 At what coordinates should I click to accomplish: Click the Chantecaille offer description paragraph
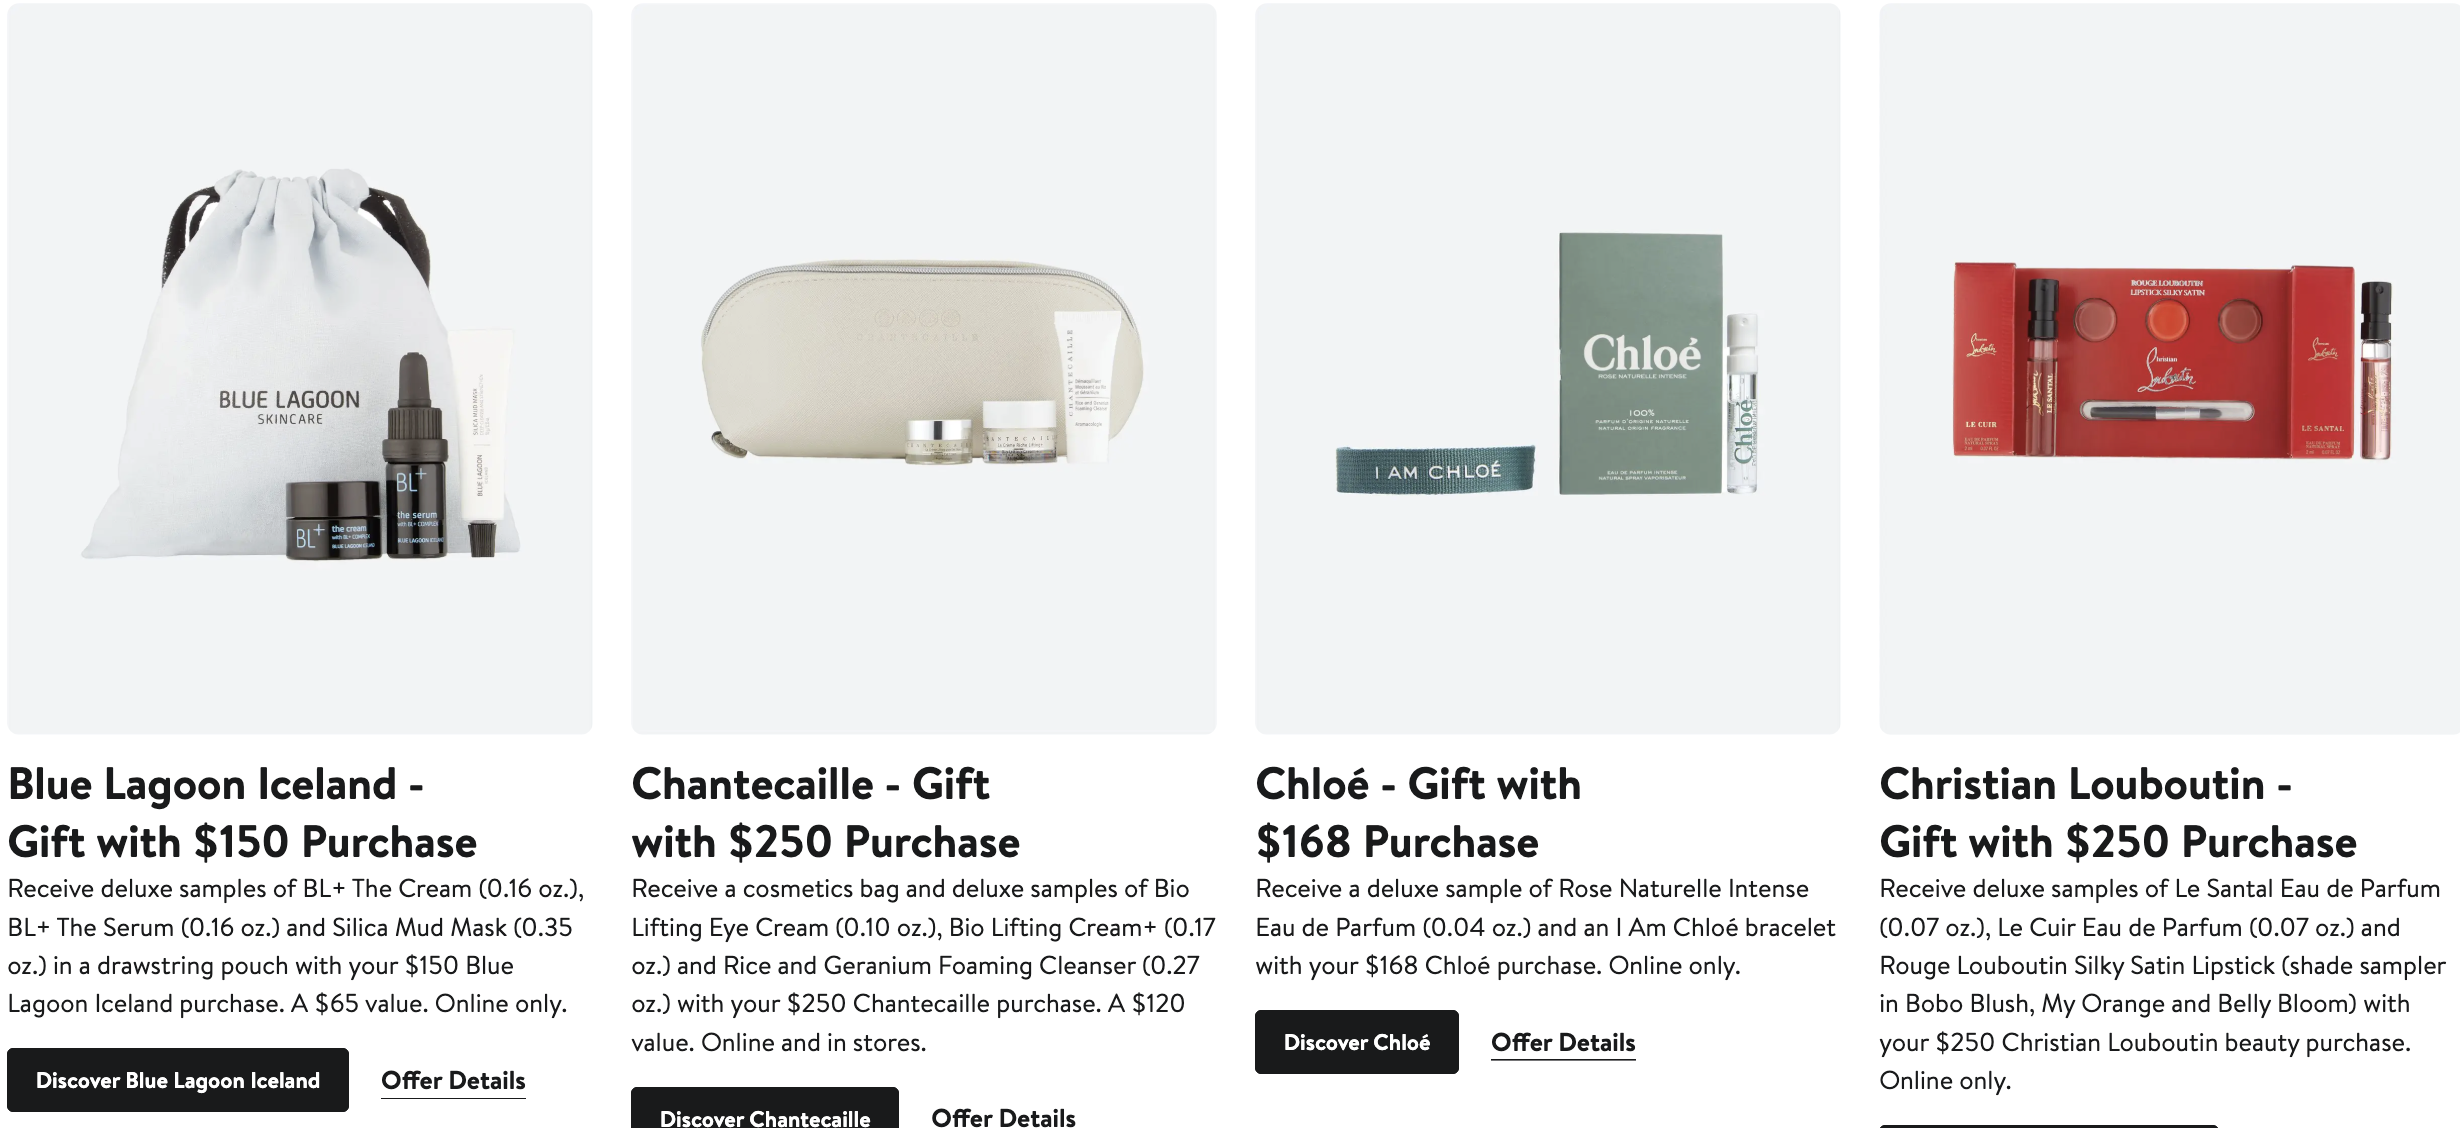(922, 965)
